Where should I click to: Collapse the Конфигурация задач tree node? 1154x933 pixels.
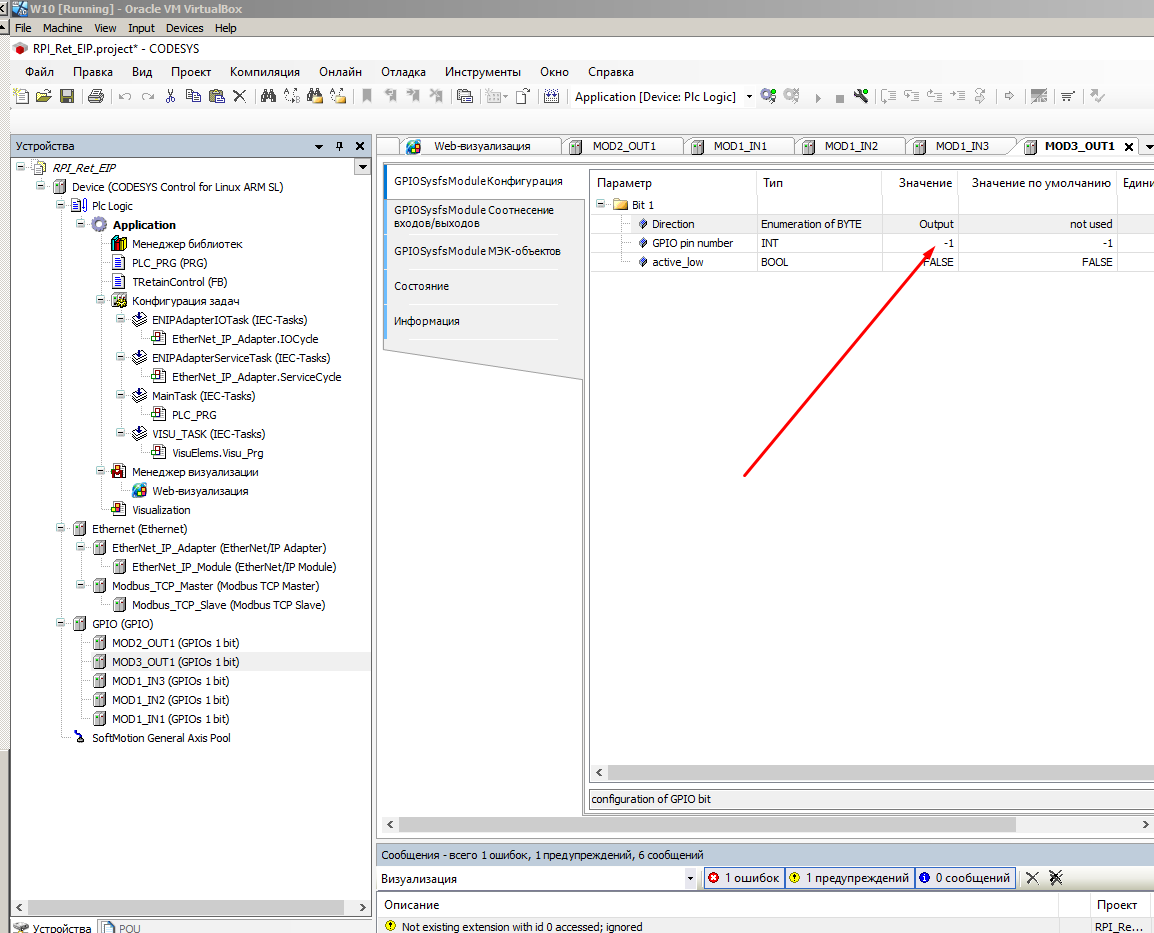(x=100, y=300)
